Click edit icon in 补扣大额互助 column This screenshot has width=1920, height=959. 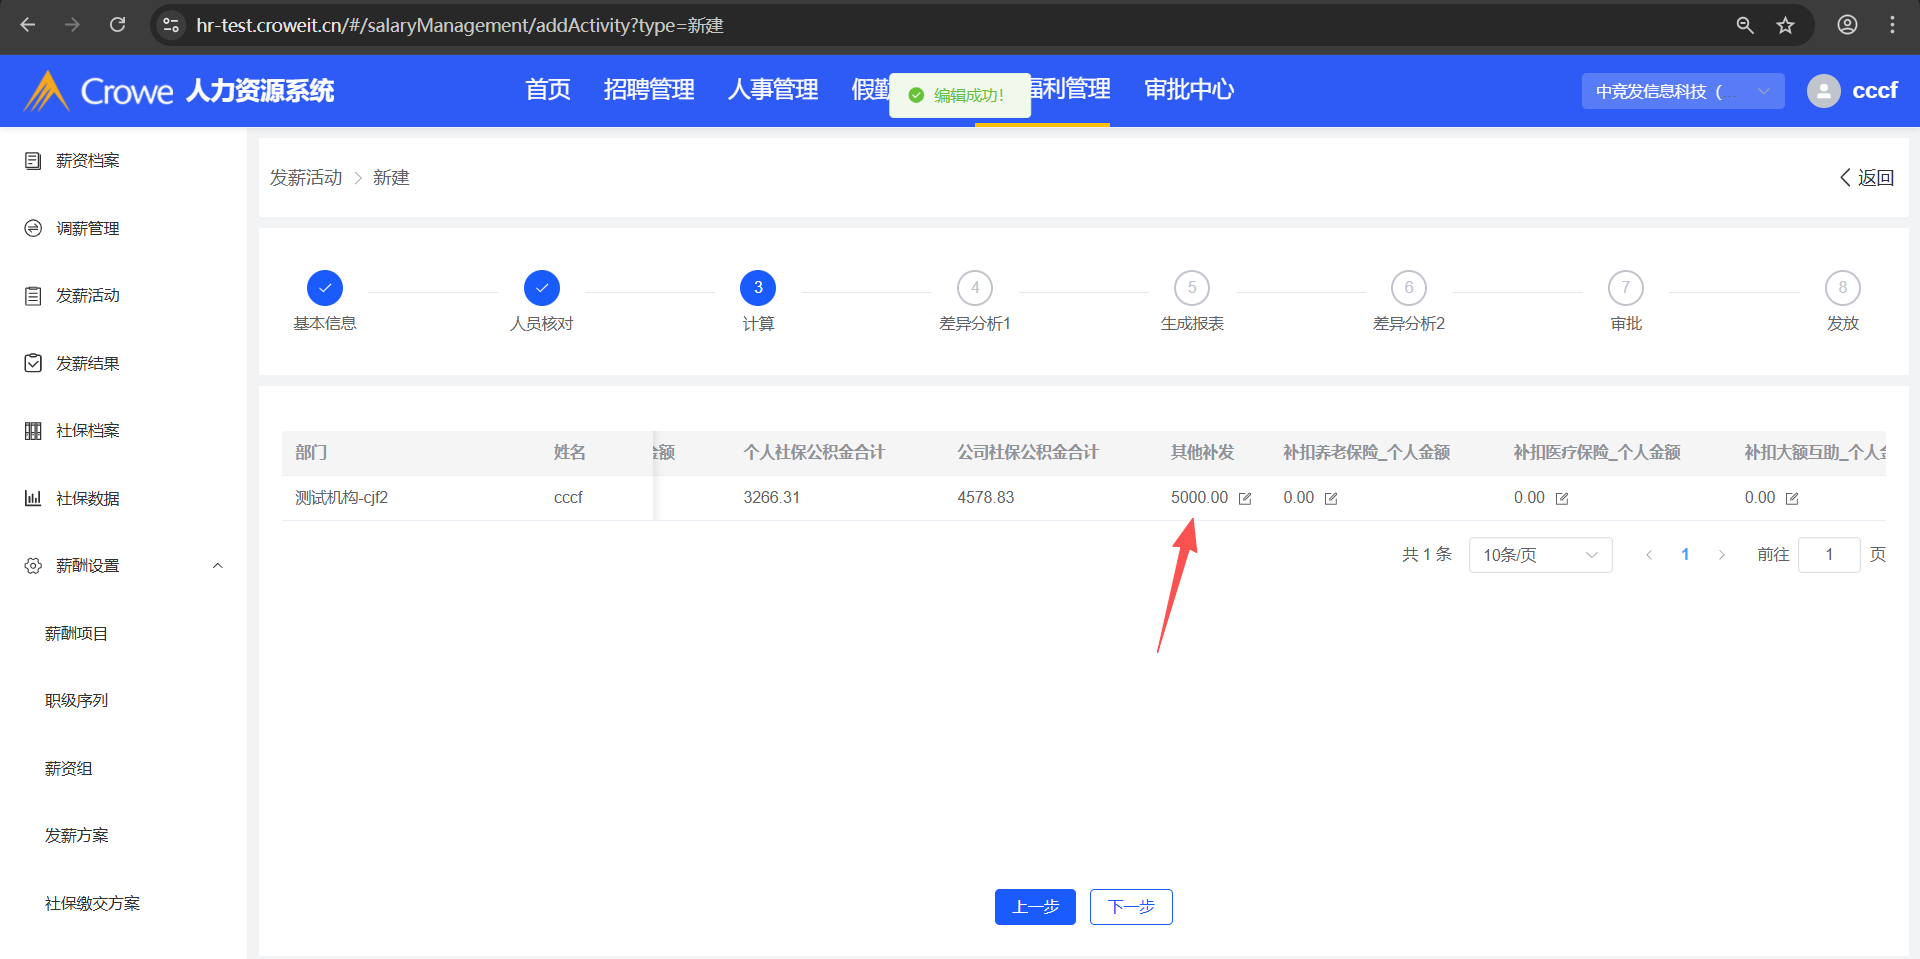[1792, 499]
